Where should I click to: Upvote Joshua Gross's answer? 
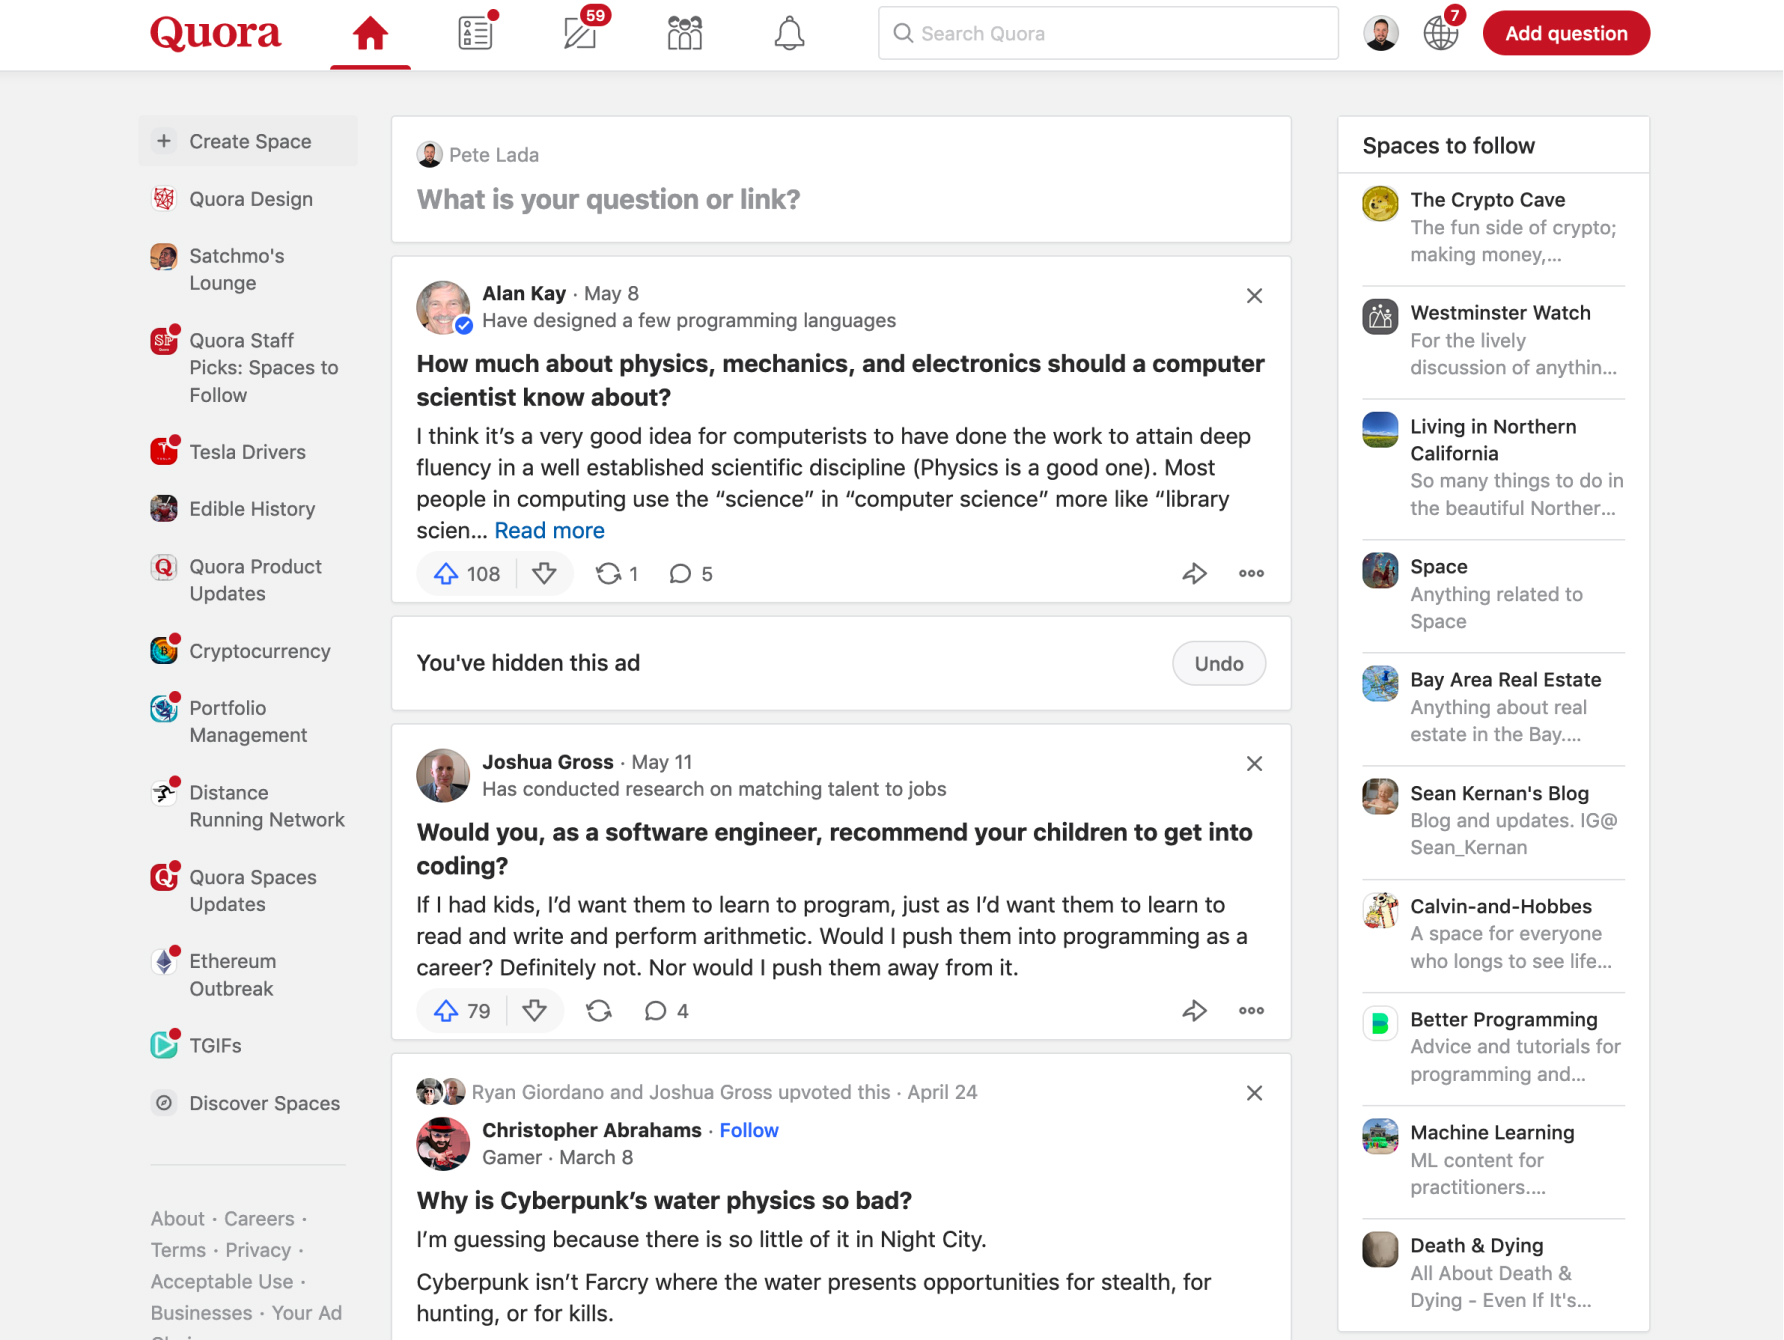[446, 1011]
